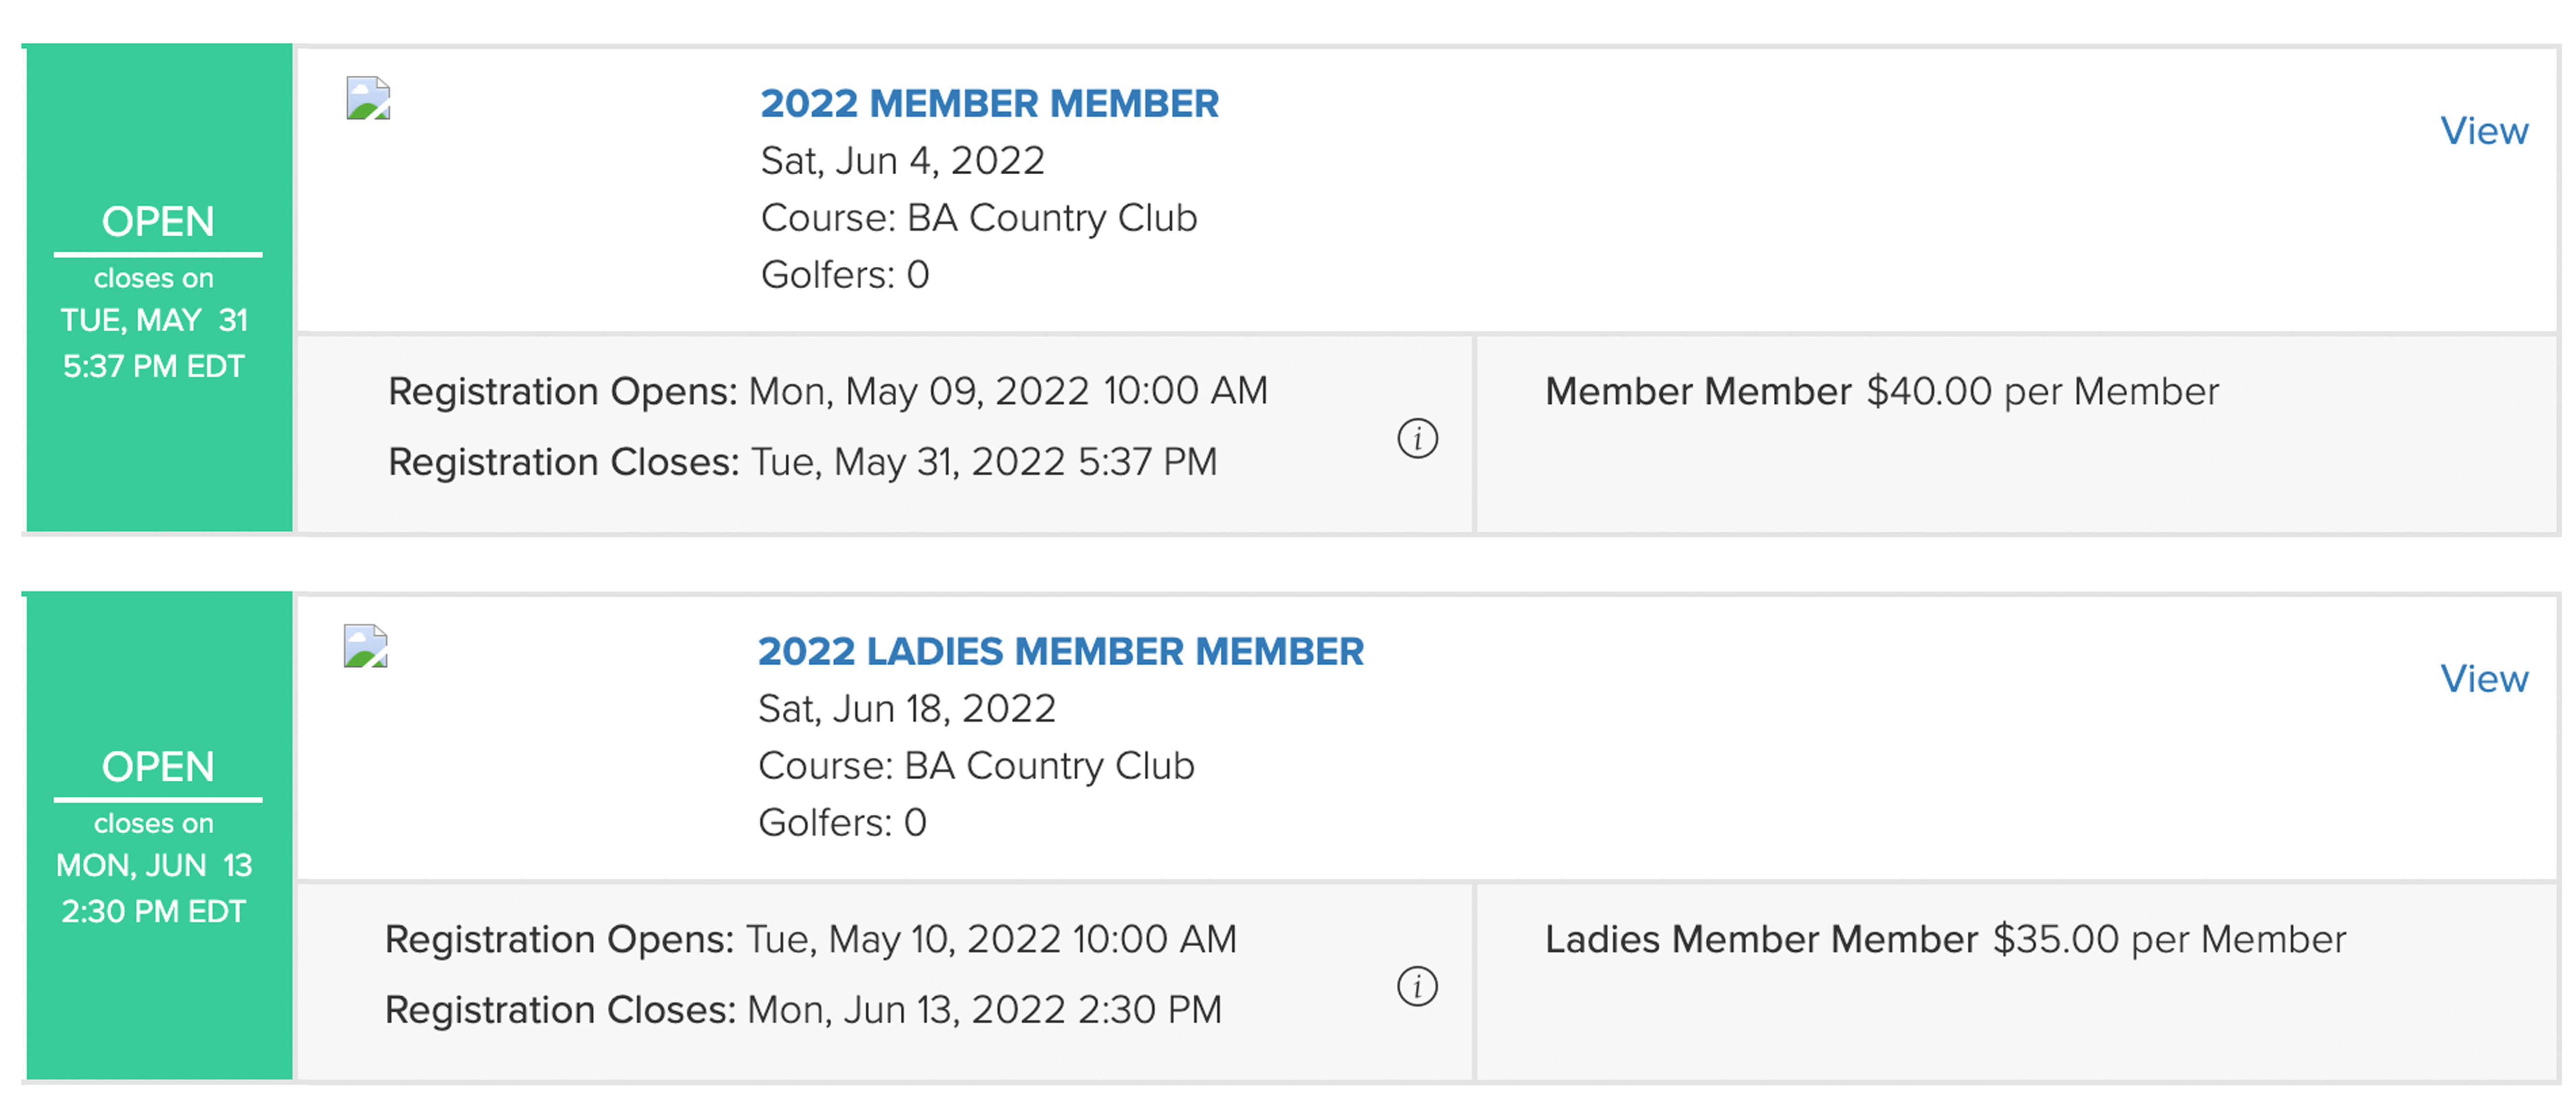Click View for the Jun 4 event

click(2484, 131)
